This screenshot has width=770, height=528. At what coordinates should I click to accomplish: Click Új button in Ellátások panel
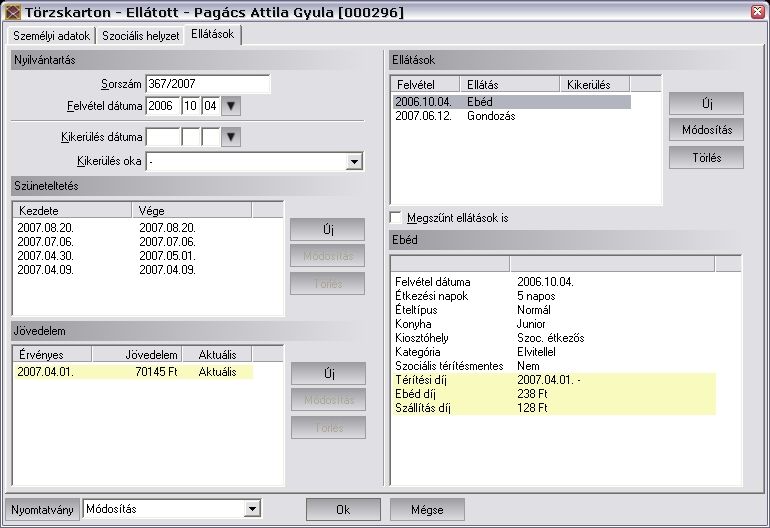(706, 104)
